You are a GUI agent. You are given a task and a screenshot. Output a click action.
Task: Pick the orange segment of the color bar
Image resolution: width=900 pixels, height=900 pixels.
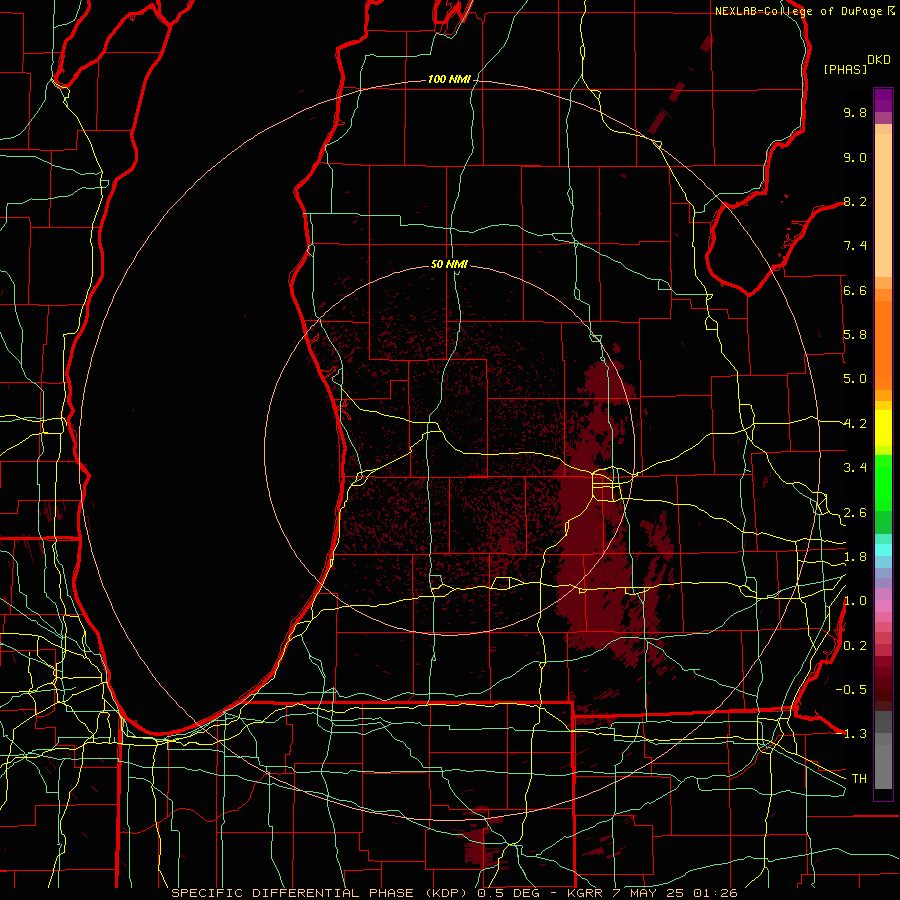click(x=883, y=346)
